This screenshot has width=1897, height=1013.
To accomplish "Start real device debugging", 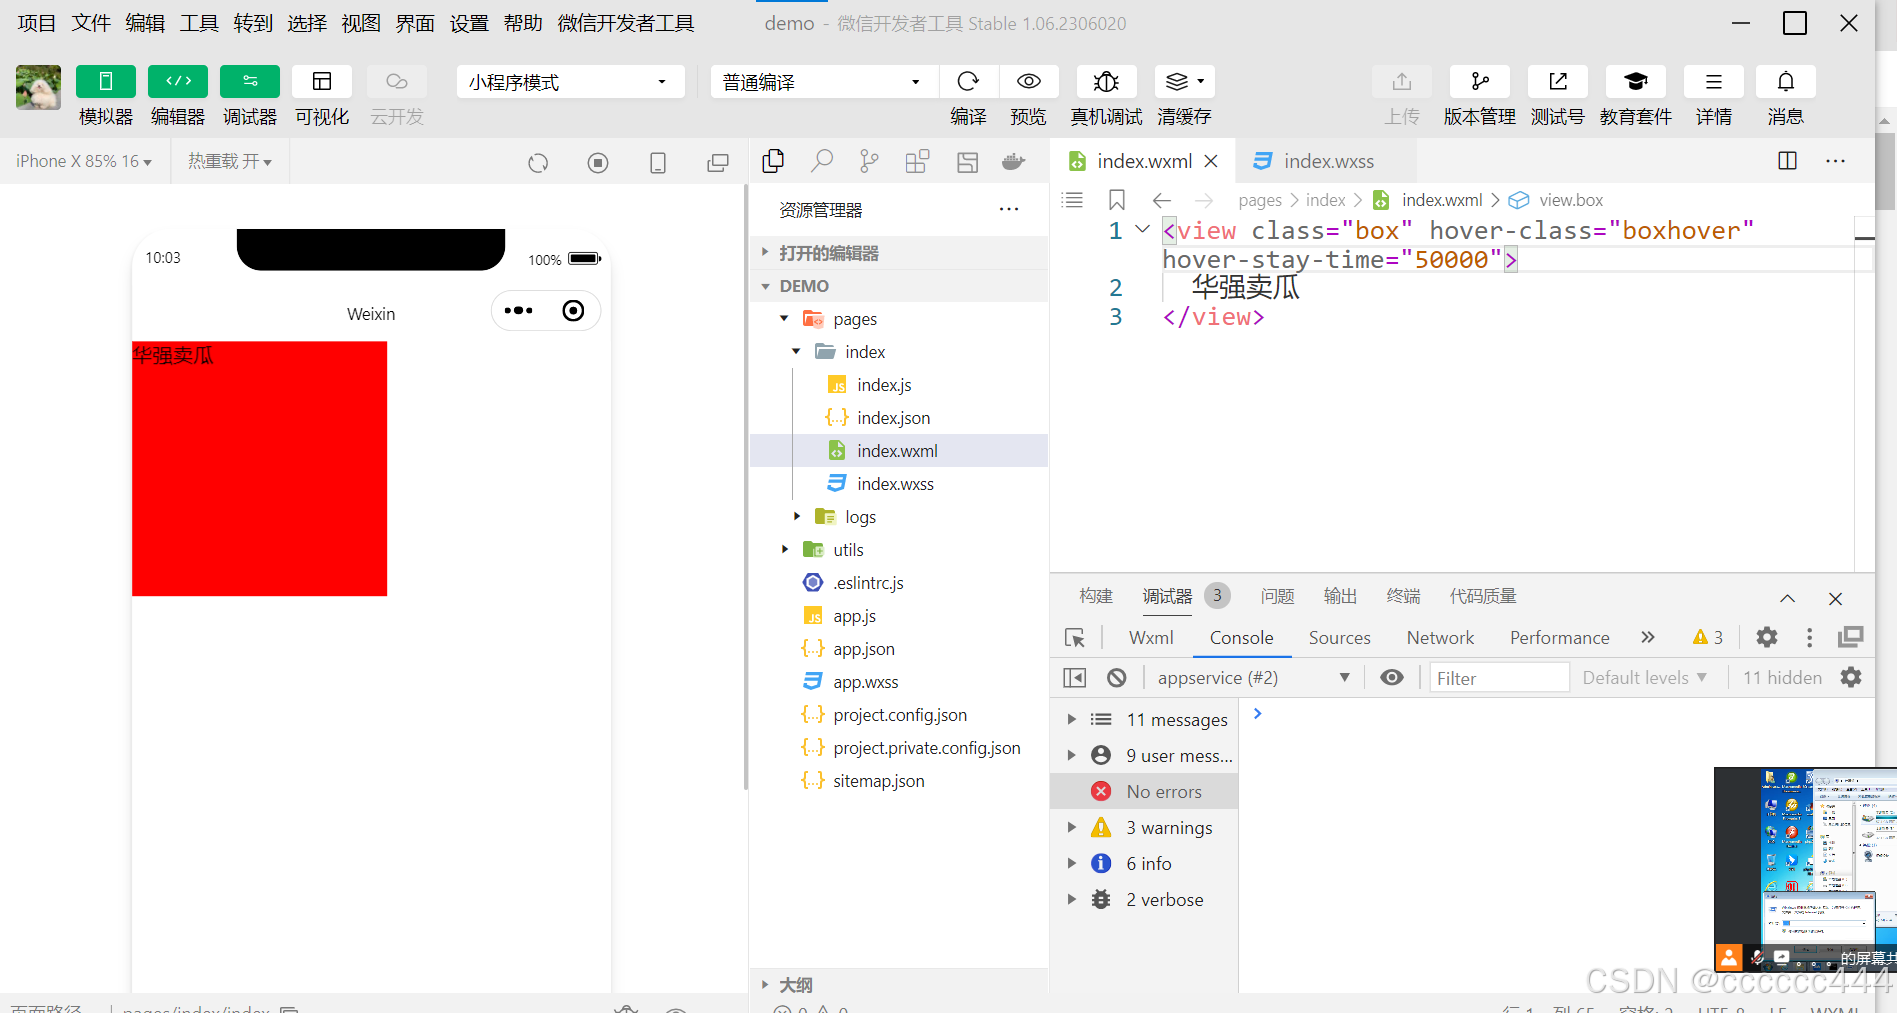I will [1106, 81].
